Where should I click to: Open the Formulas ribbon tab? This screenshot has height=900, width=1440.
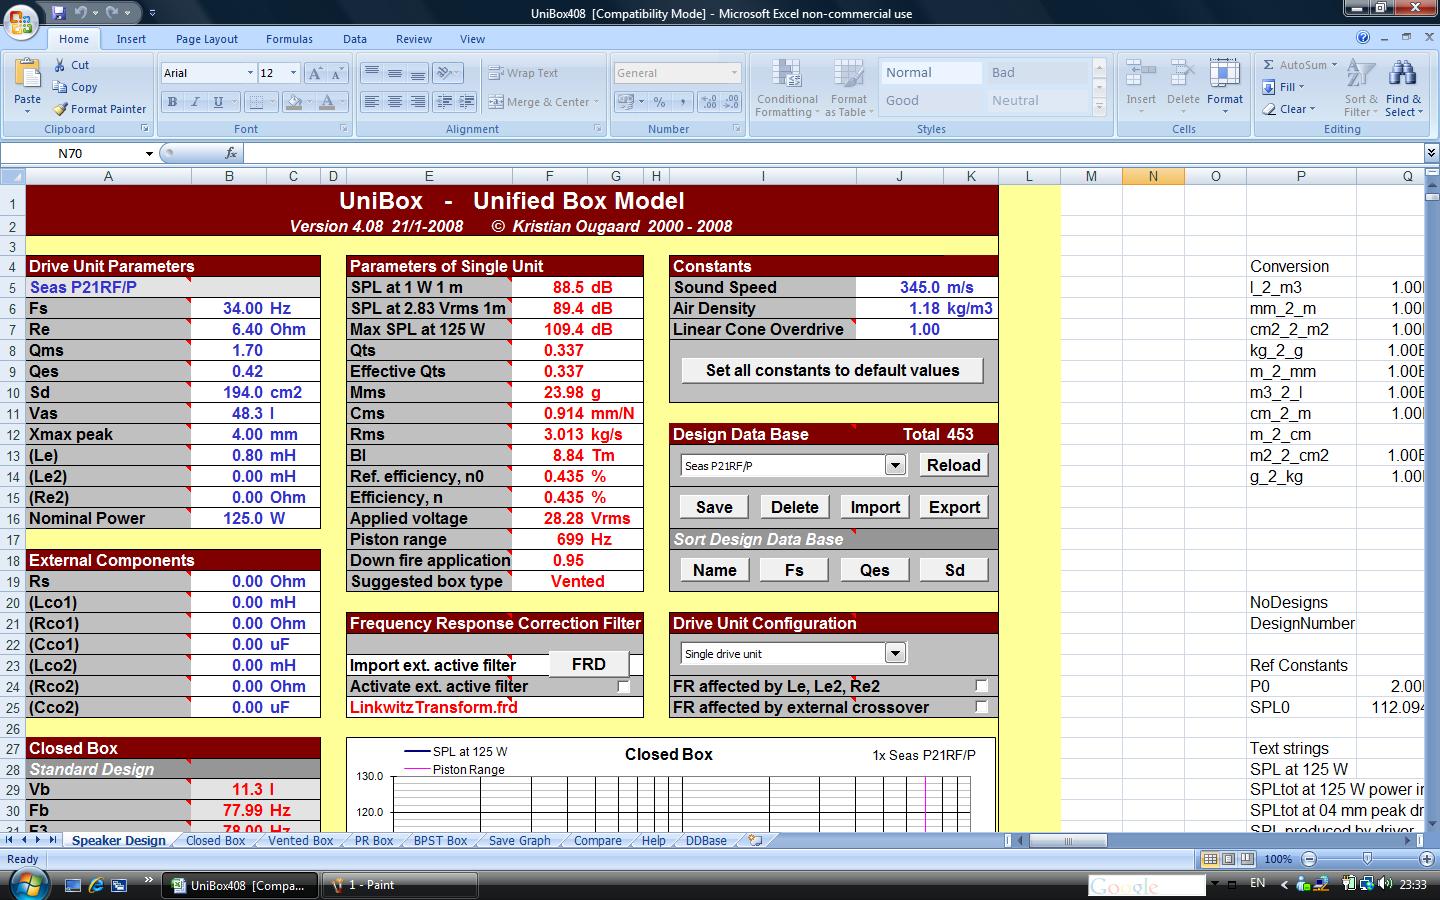click(x=289, y=39)
